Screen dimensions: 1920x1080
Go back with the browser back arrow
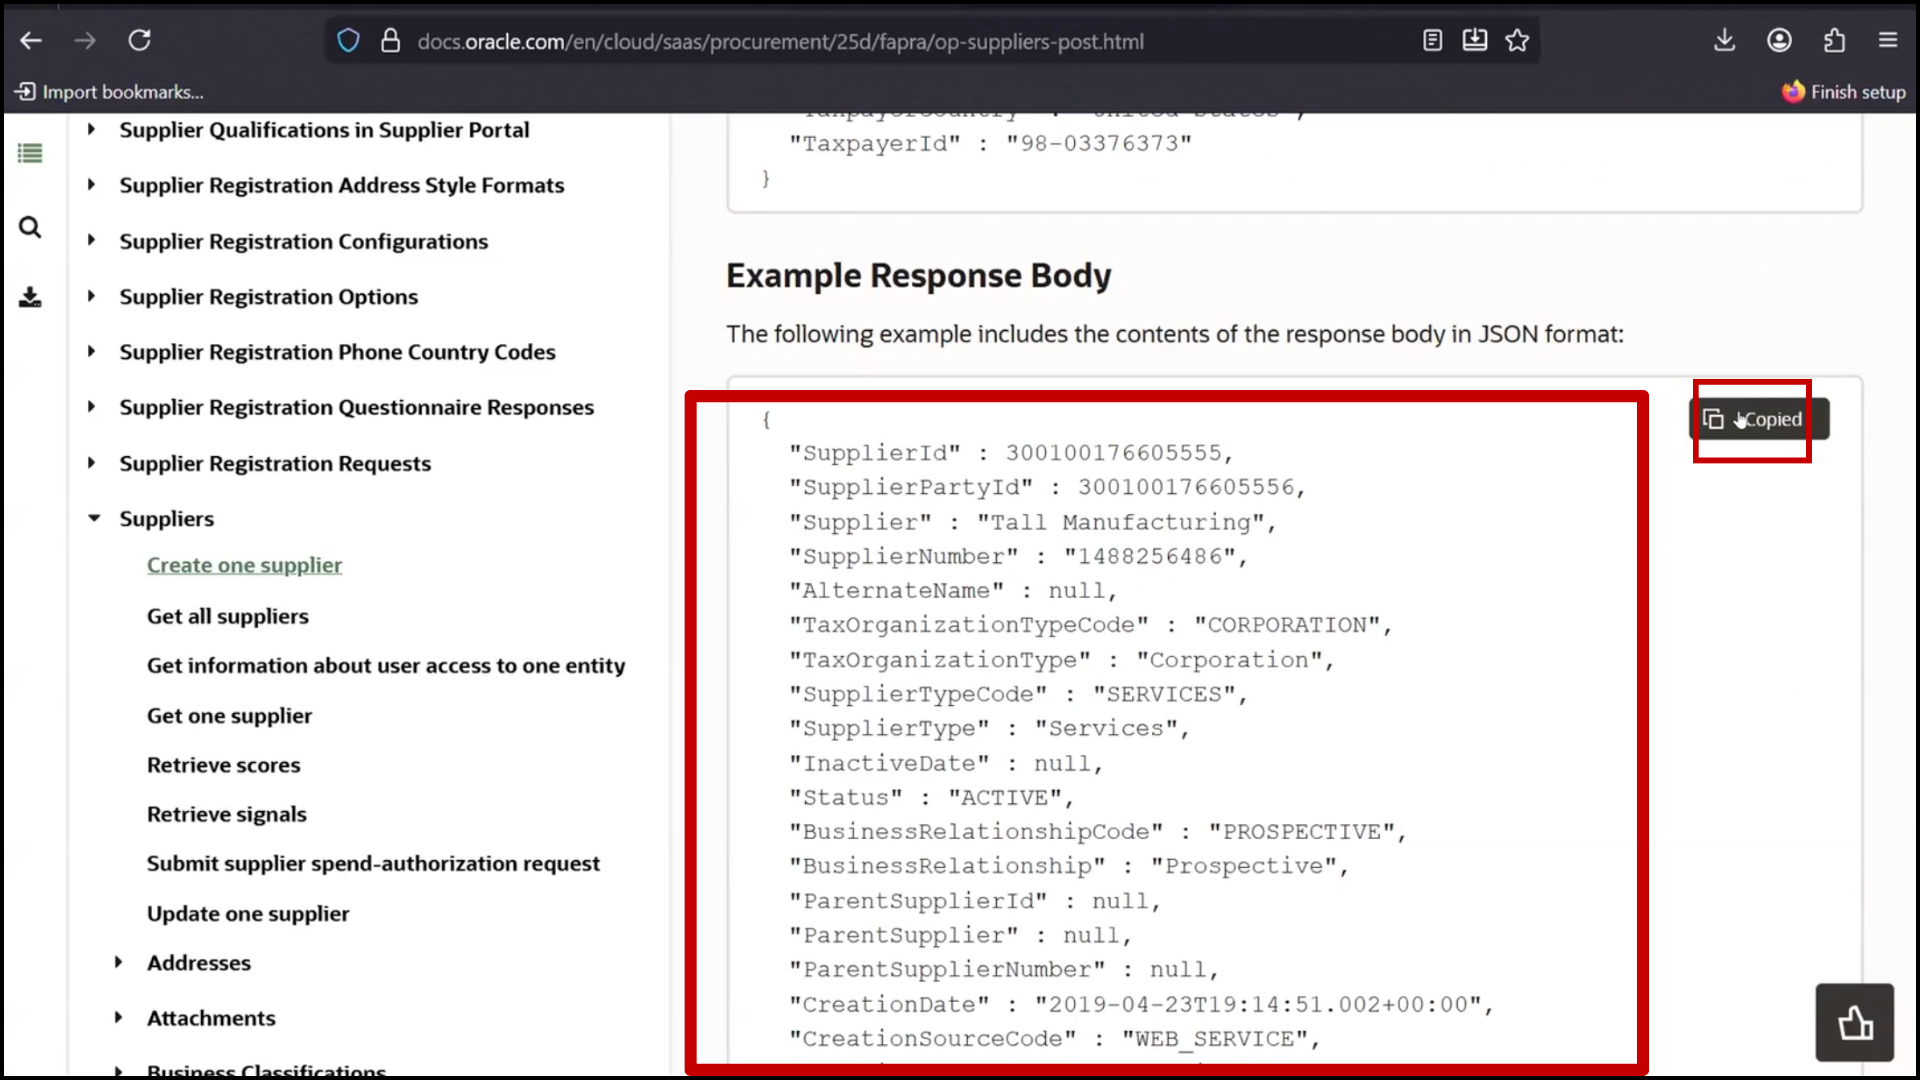click(x=31, y=41)
